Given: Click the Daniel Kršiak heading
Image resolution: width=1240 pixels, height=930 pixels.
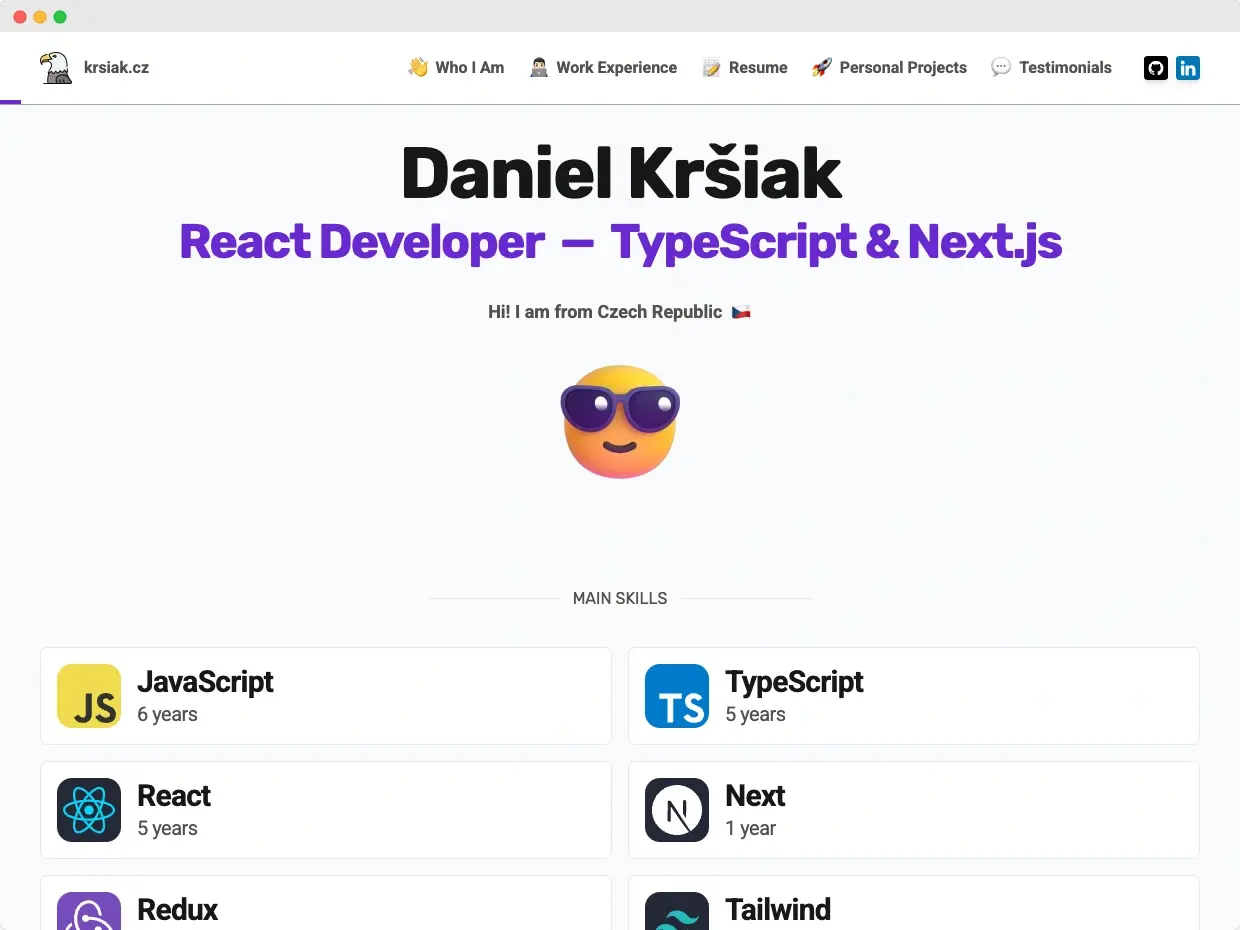Looking at the screenshot, I should [x=621, y=174].
